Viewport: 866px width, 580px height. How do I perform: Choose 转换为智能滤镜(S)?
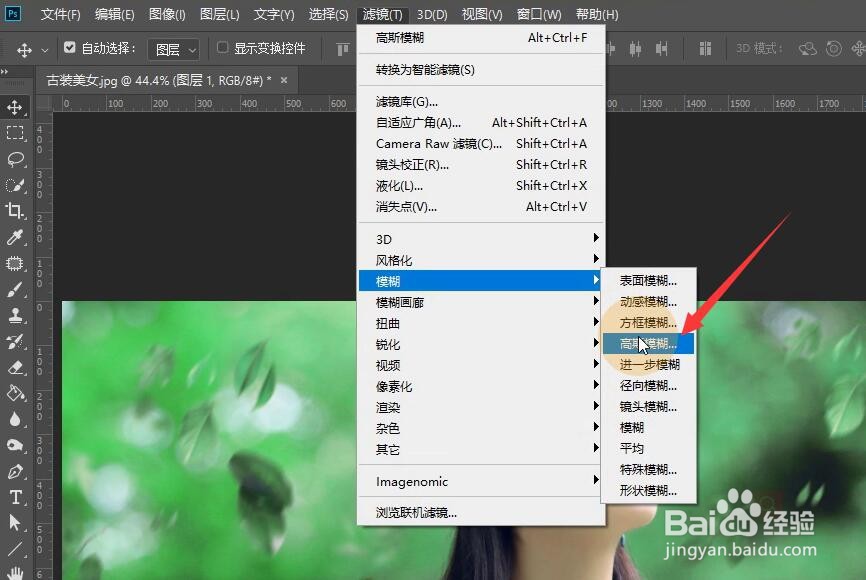[x=481, y=70]
